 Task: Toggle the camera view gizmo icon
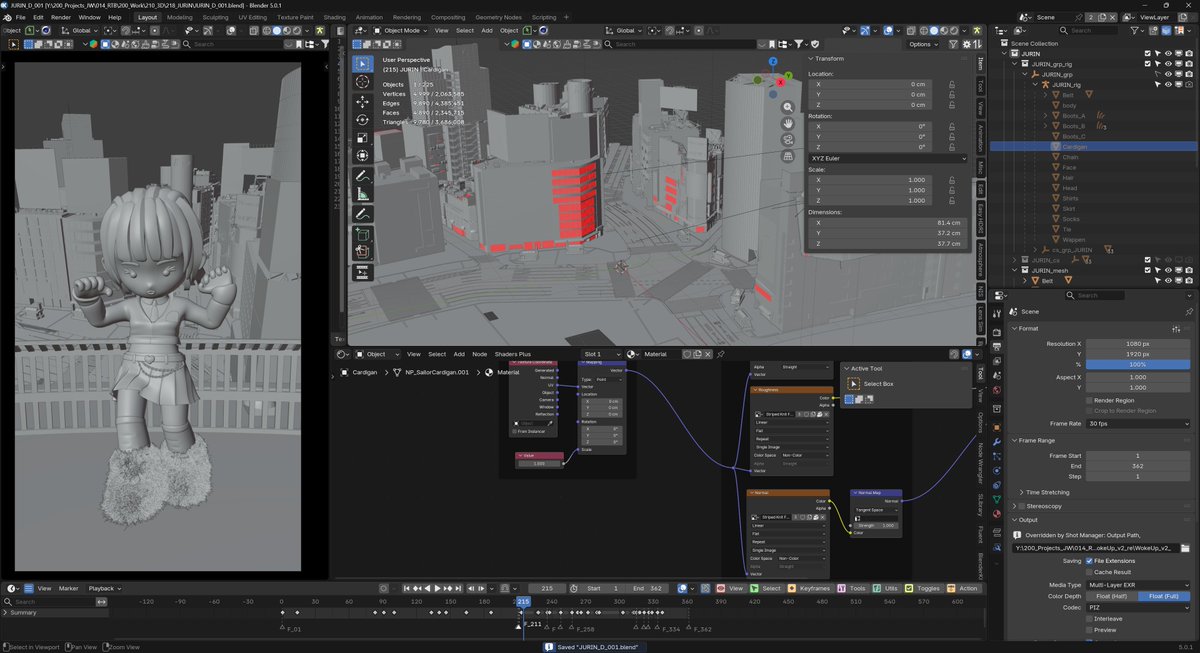click(x=788, y=139)
